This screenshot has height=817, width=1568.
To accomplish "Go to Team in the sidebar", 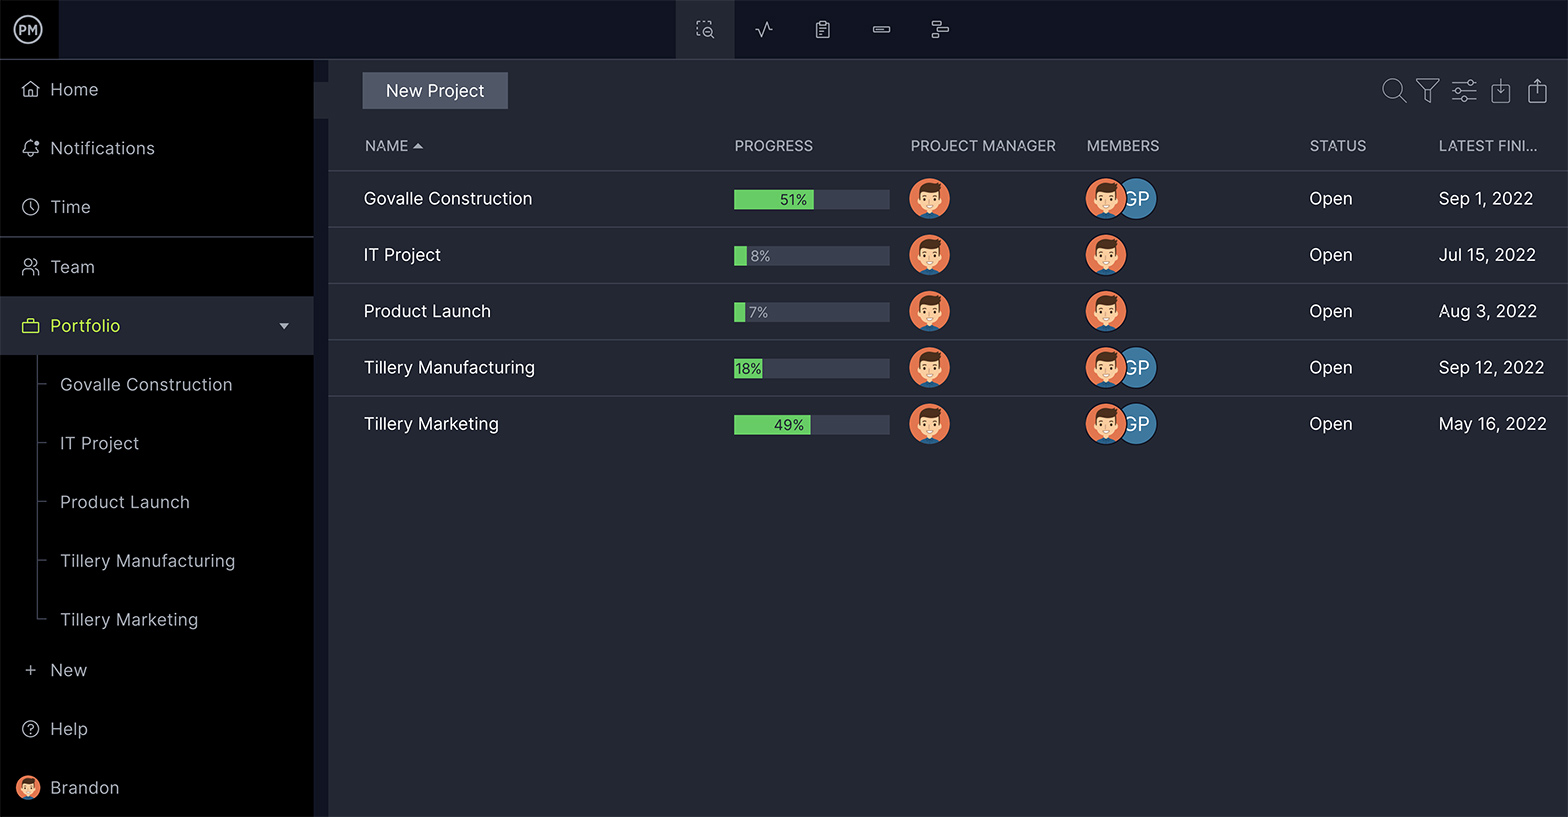I will click(x=72, y=267).
